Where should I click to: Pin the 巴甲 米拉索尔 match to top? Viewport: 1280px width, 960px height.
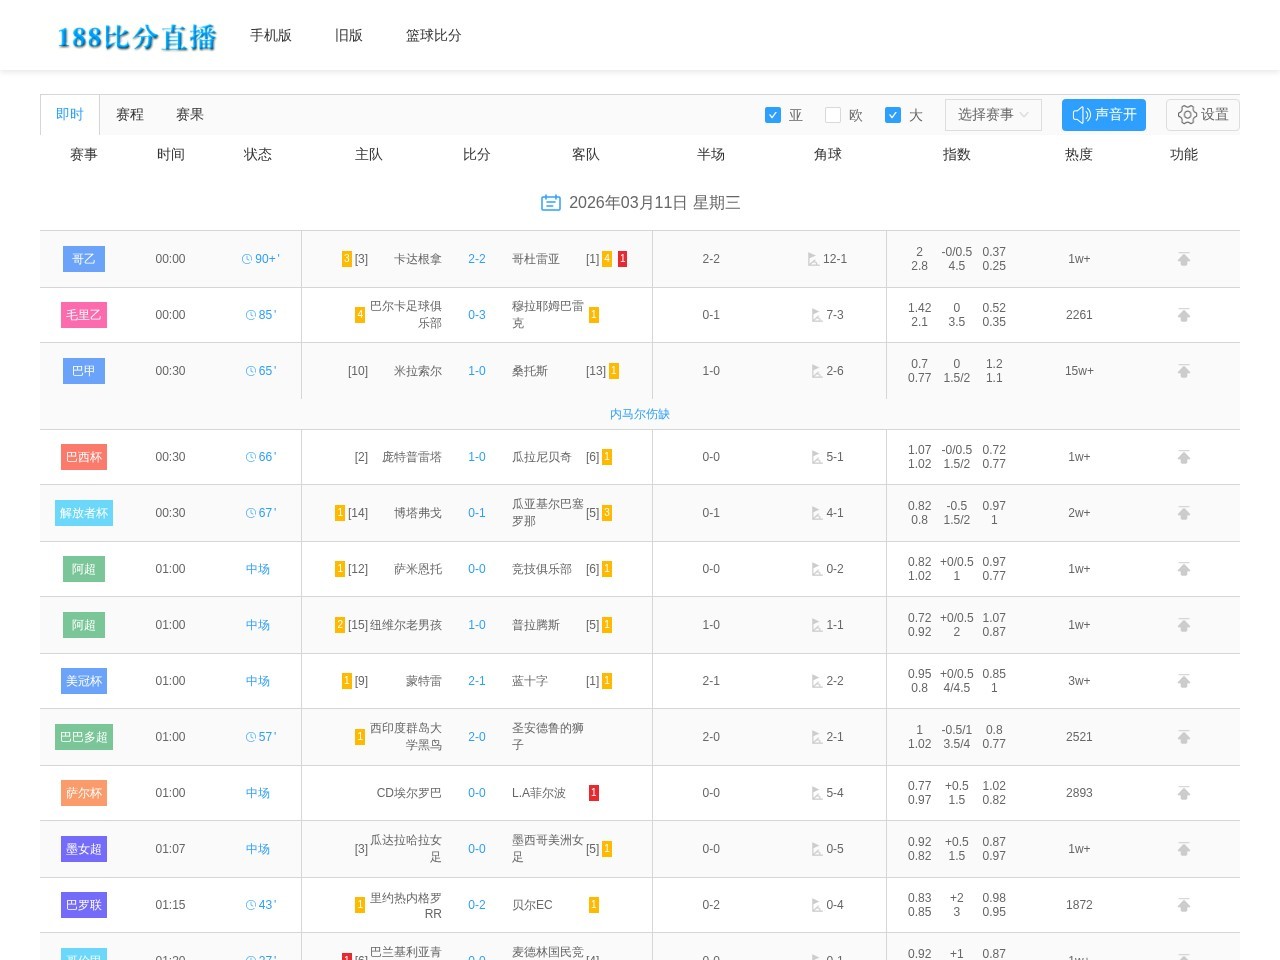(x=1184, y=371)
